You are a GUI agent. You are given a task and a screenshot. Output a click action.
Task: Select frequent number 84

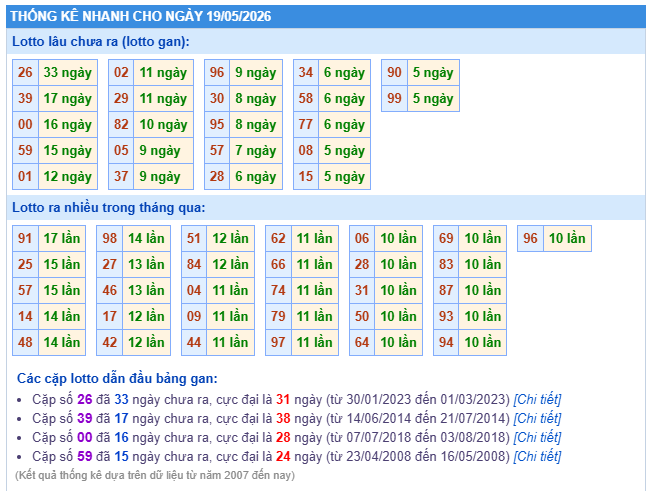point(194,265)
